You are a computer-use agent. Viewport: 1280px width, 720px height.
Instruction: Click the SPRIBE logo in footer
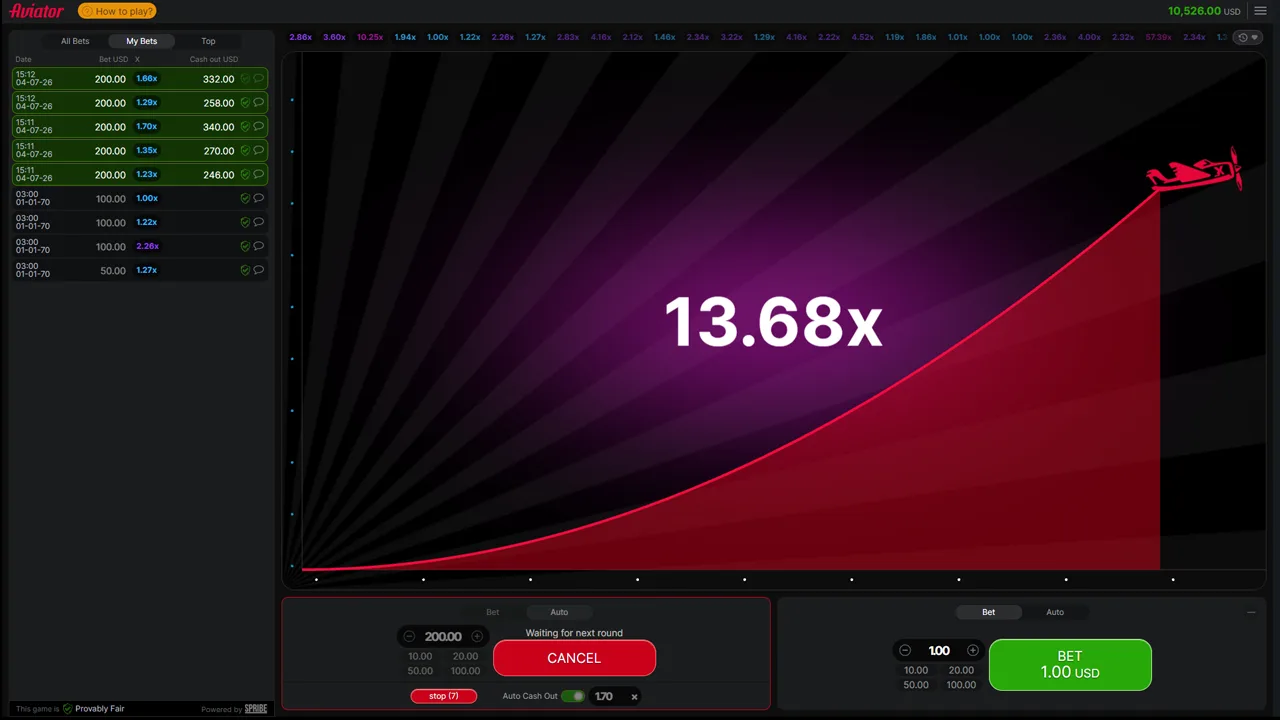pyautogui.click(x=256, y=709)
